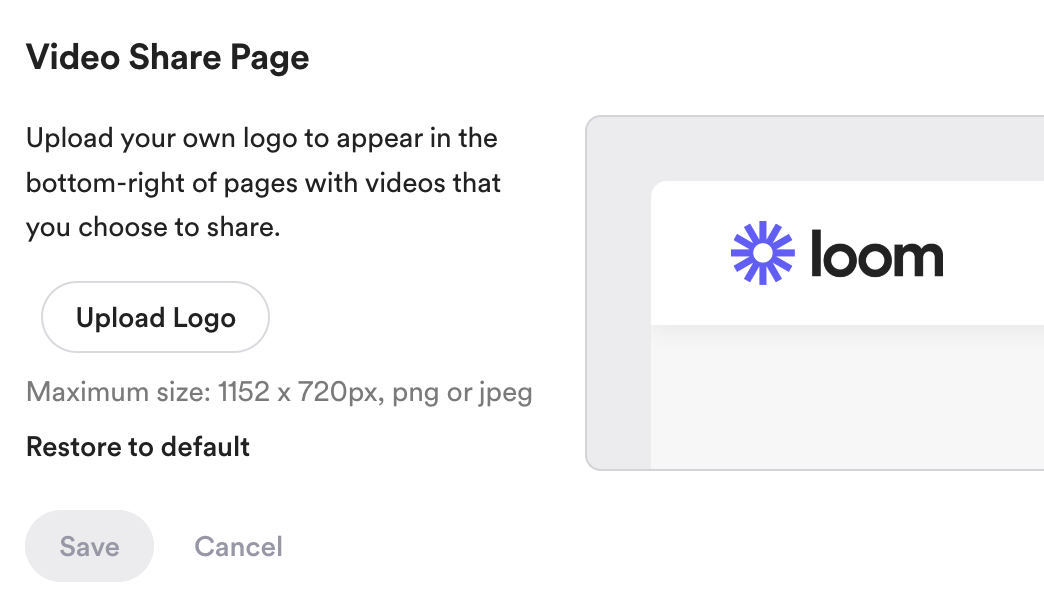Click the Loom sunburst logo icon
The height and width of the screenshot is (606, 1044).
(762, 253)
